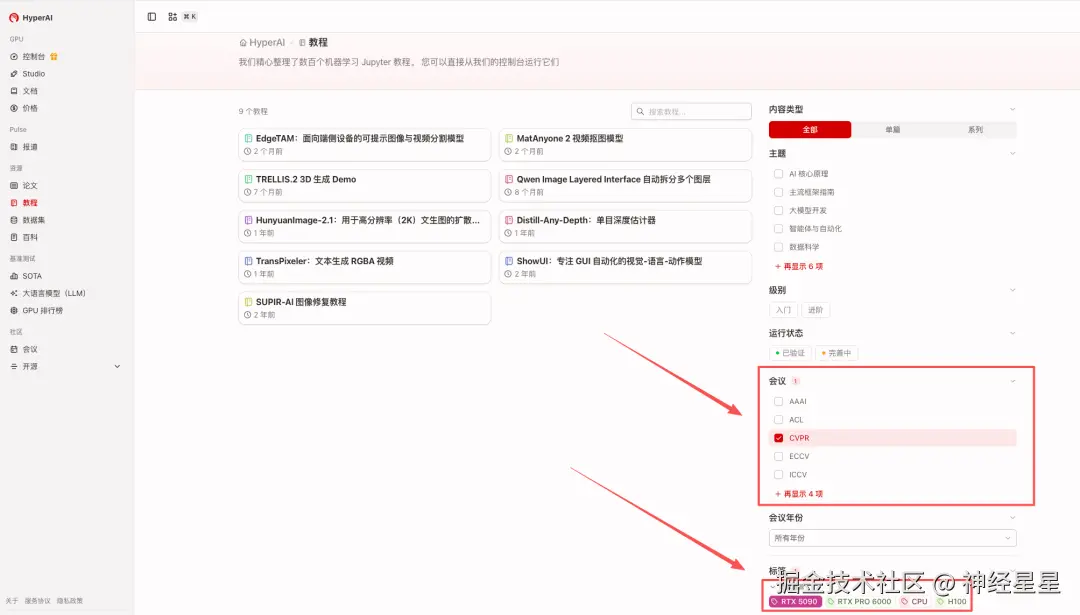Collapse the 级别 filter section
The width and height of the screenshot is (1080, 615).
pos(1012,290)
